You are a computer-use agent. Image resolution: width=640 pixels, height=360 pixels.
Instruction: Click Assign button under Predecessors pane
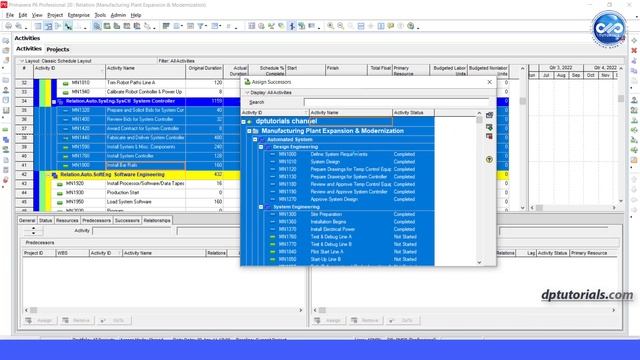coord(40,320)
